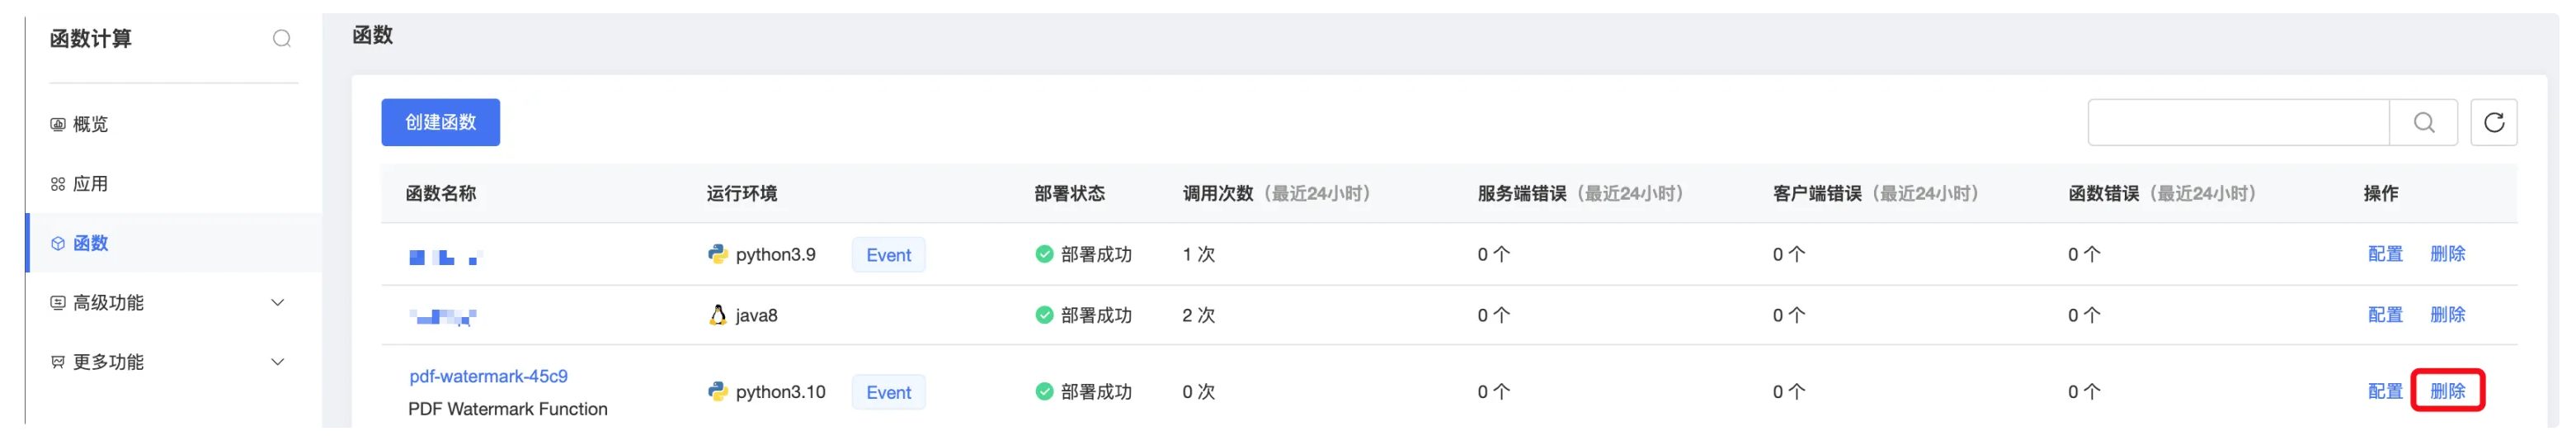Click the Event tag on python3.10 row

pyautogui.click(x=888, y=392)
